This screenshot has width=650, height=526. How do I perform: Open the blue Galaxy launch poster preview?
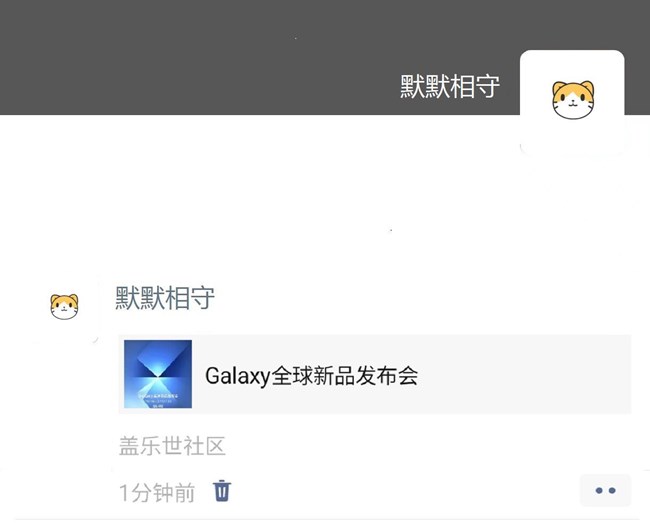pos(158,374)
